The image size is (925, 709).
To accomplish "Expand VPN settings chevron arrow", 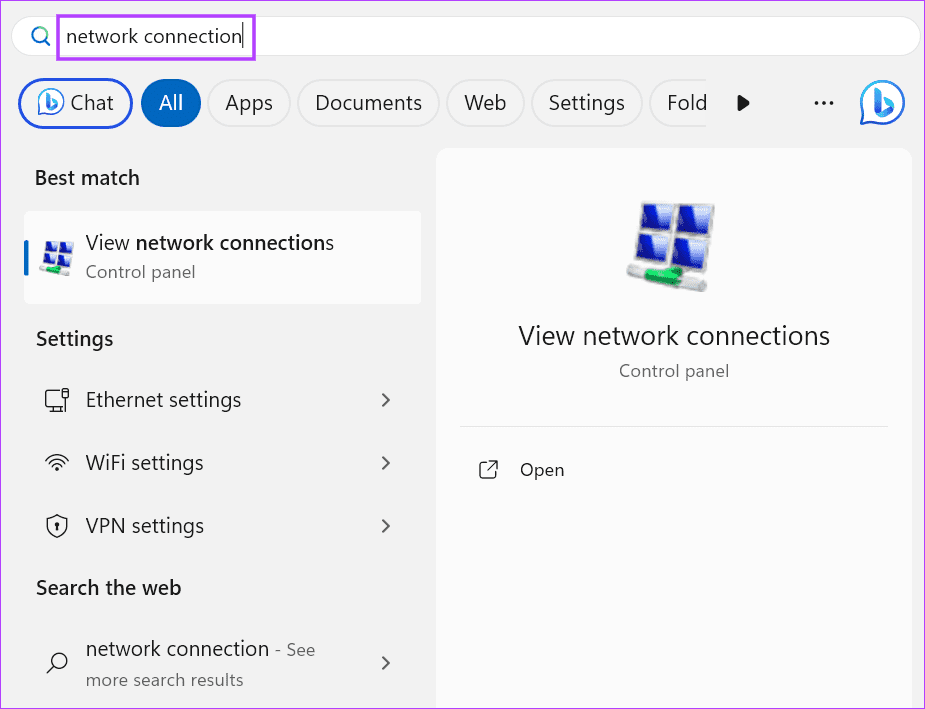I will tap(386, 526).
